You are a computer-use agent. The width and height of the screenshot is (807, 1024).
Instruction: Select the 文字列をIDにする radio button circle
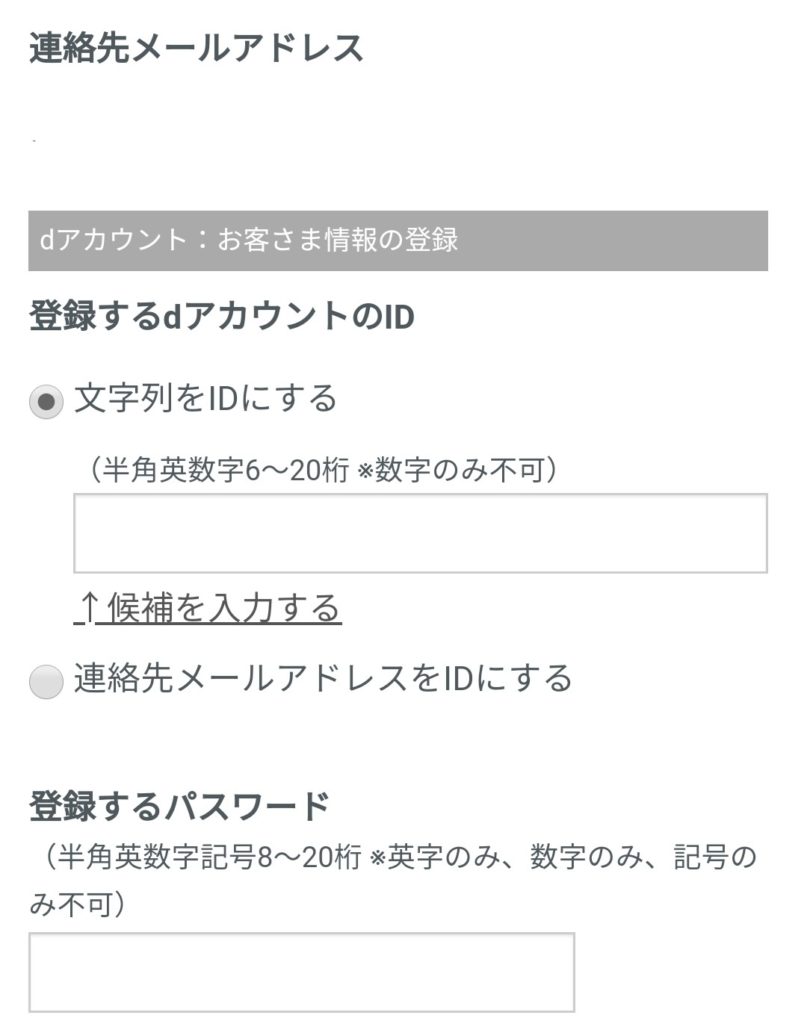pyautogui.click(x=46, y=402)
